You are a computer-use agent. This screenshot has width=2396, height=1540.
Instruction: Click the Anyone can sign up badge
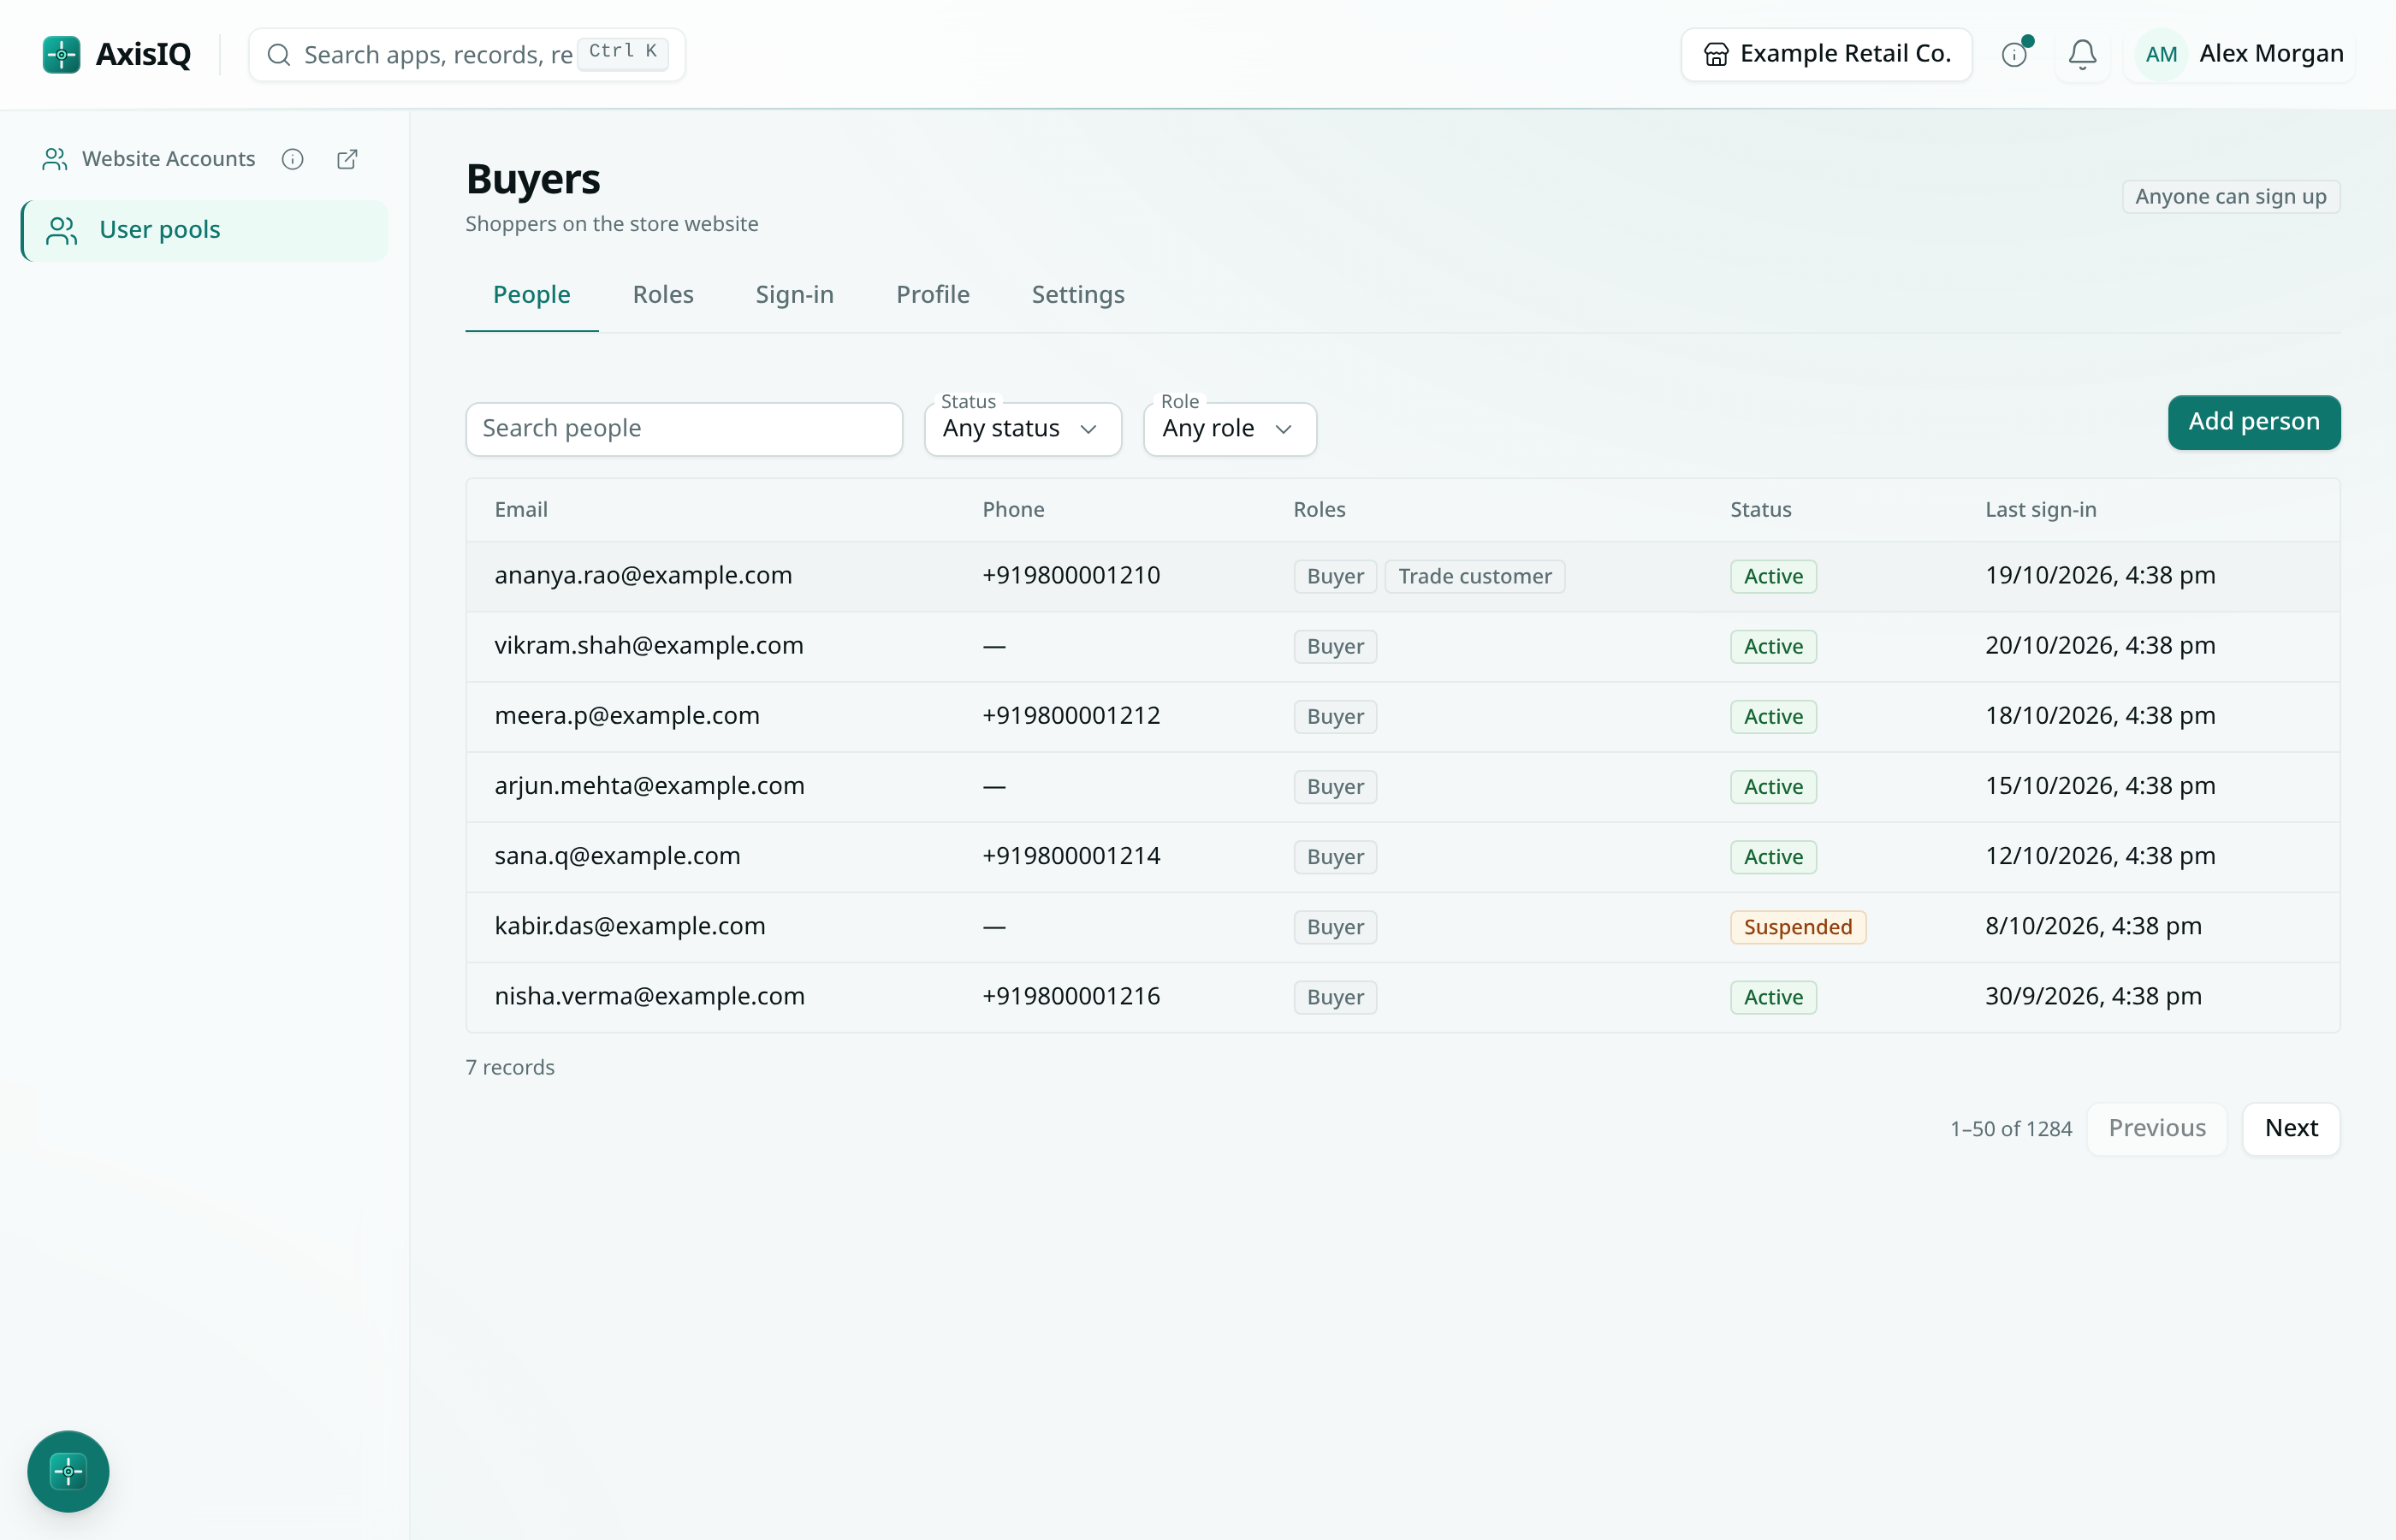click(2230, 196)
